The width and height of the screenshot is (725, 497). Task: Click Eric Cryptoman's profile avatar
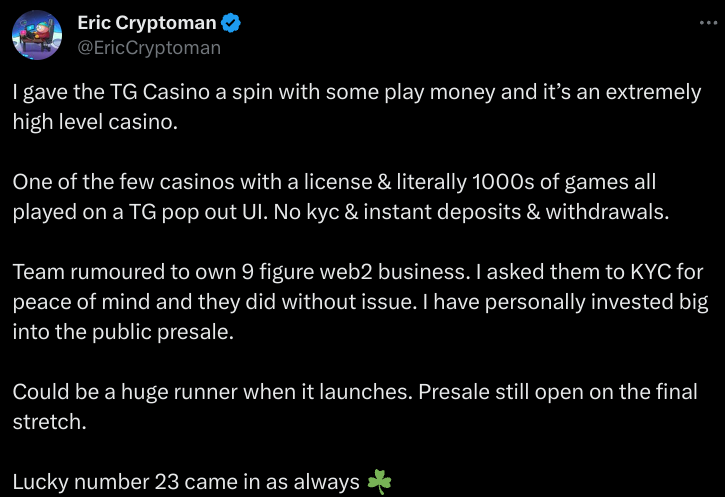click(37, 36)
